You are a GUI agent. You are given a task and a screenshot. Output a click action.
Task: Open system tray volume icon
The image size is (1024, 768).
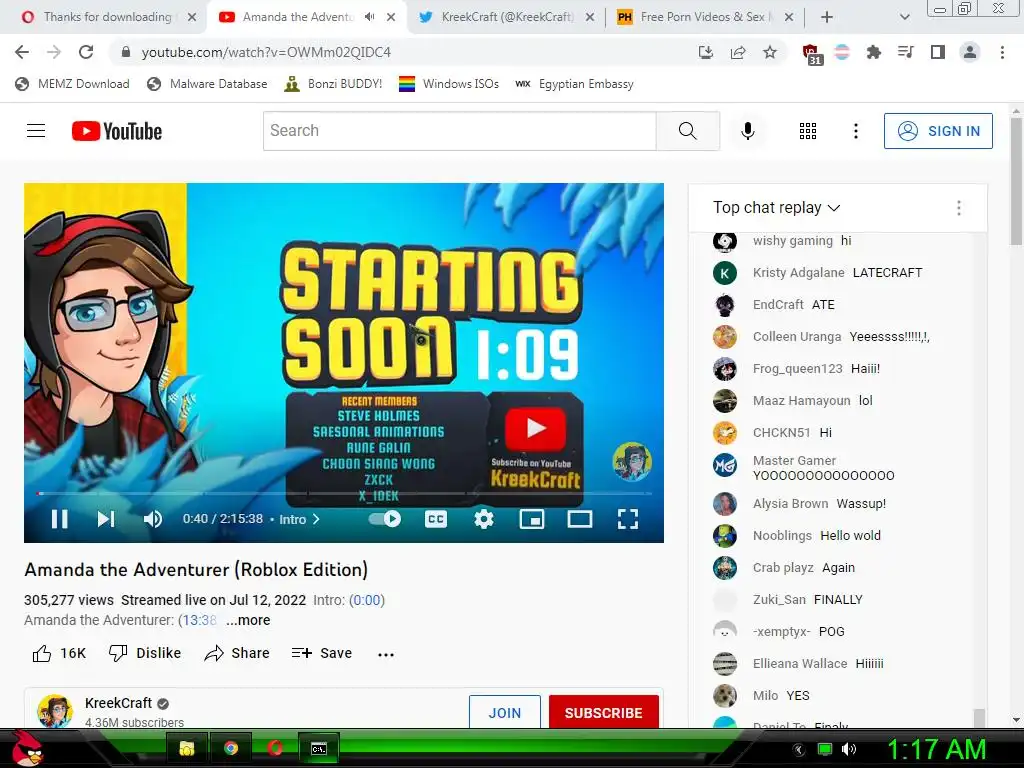848,749
